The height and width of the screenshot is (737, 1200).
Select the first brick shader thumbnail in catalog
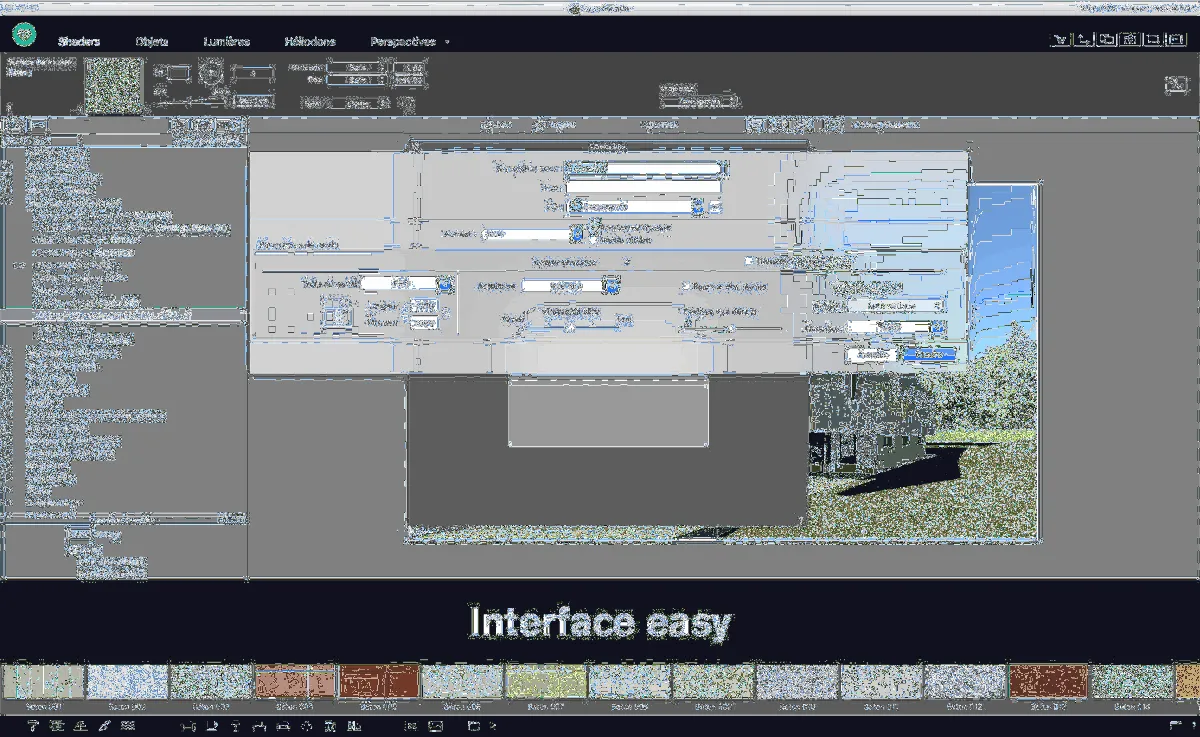pyautogui.click(x=295, y=681)
